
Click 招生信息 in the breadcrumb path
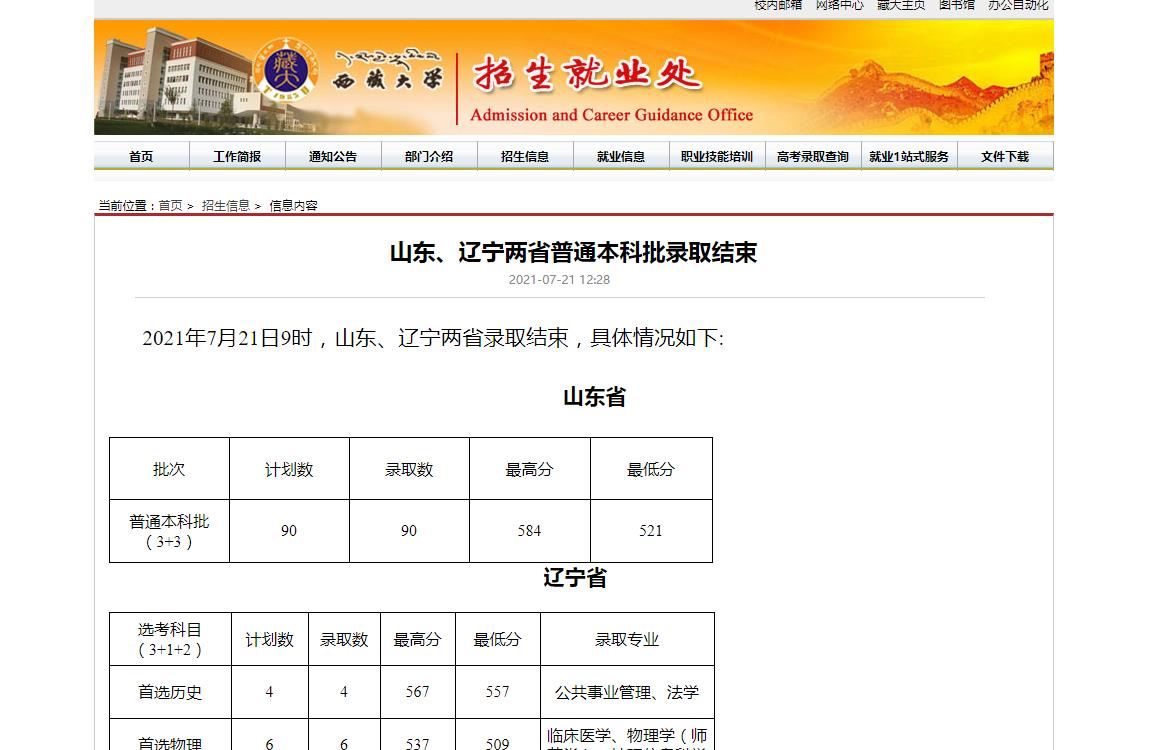point(226,206)
